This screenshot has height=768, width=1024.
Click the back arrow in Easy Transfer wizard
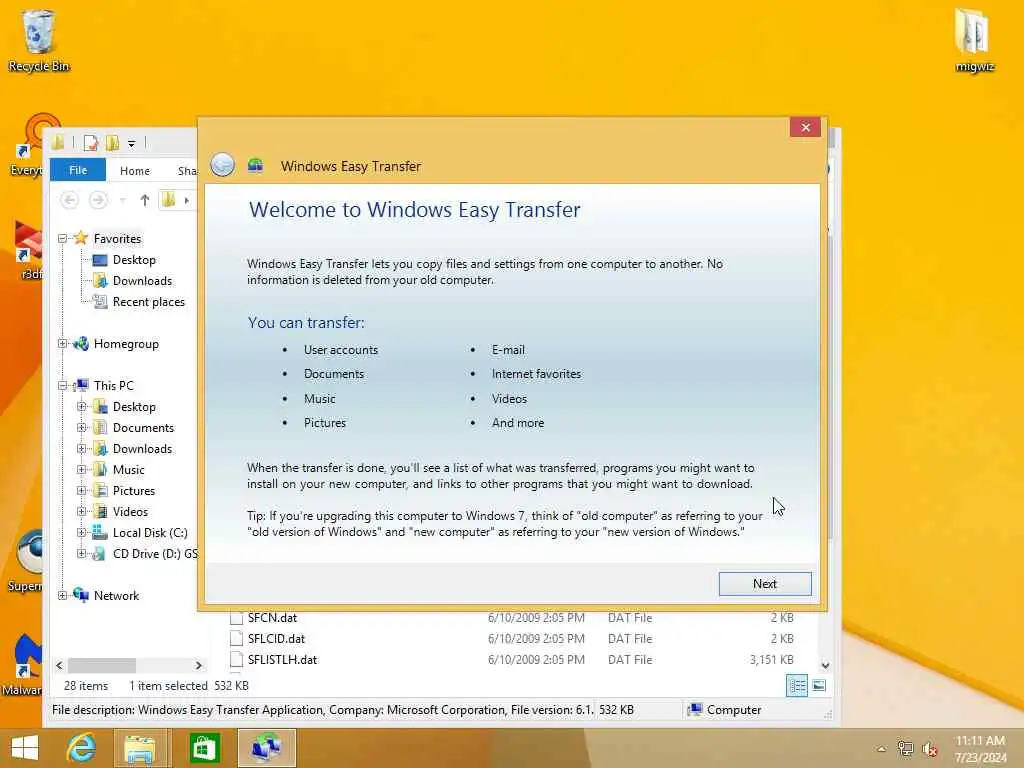(222, 165)
